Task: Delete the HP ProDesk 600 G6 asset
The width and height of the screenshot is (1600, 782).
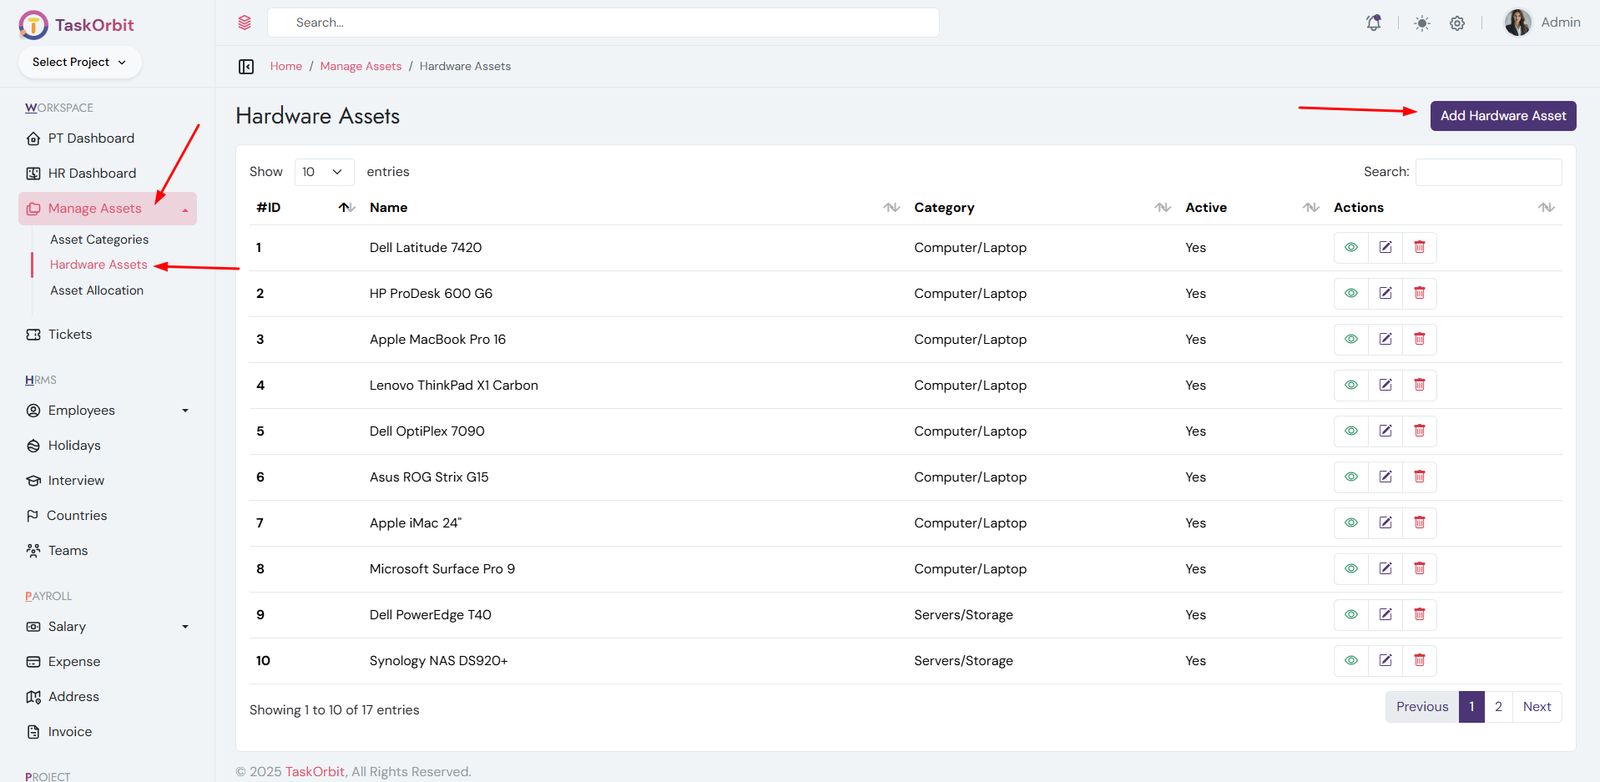Action: pyautogui.click(x=1419, y=294)
